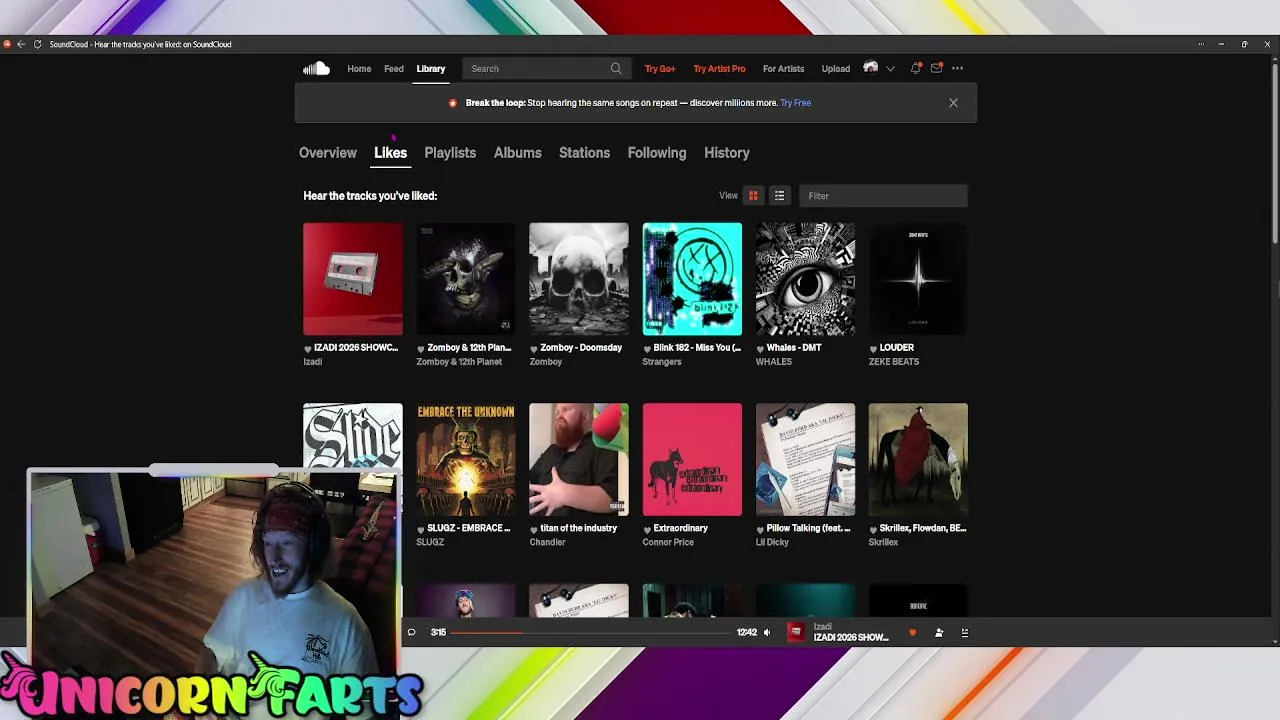Image resolution: width=1280 pixels, height=720 pixels.
Task: Open the Zomboy - Doomsday skull cover art
Action: click(x=579, y=279)
